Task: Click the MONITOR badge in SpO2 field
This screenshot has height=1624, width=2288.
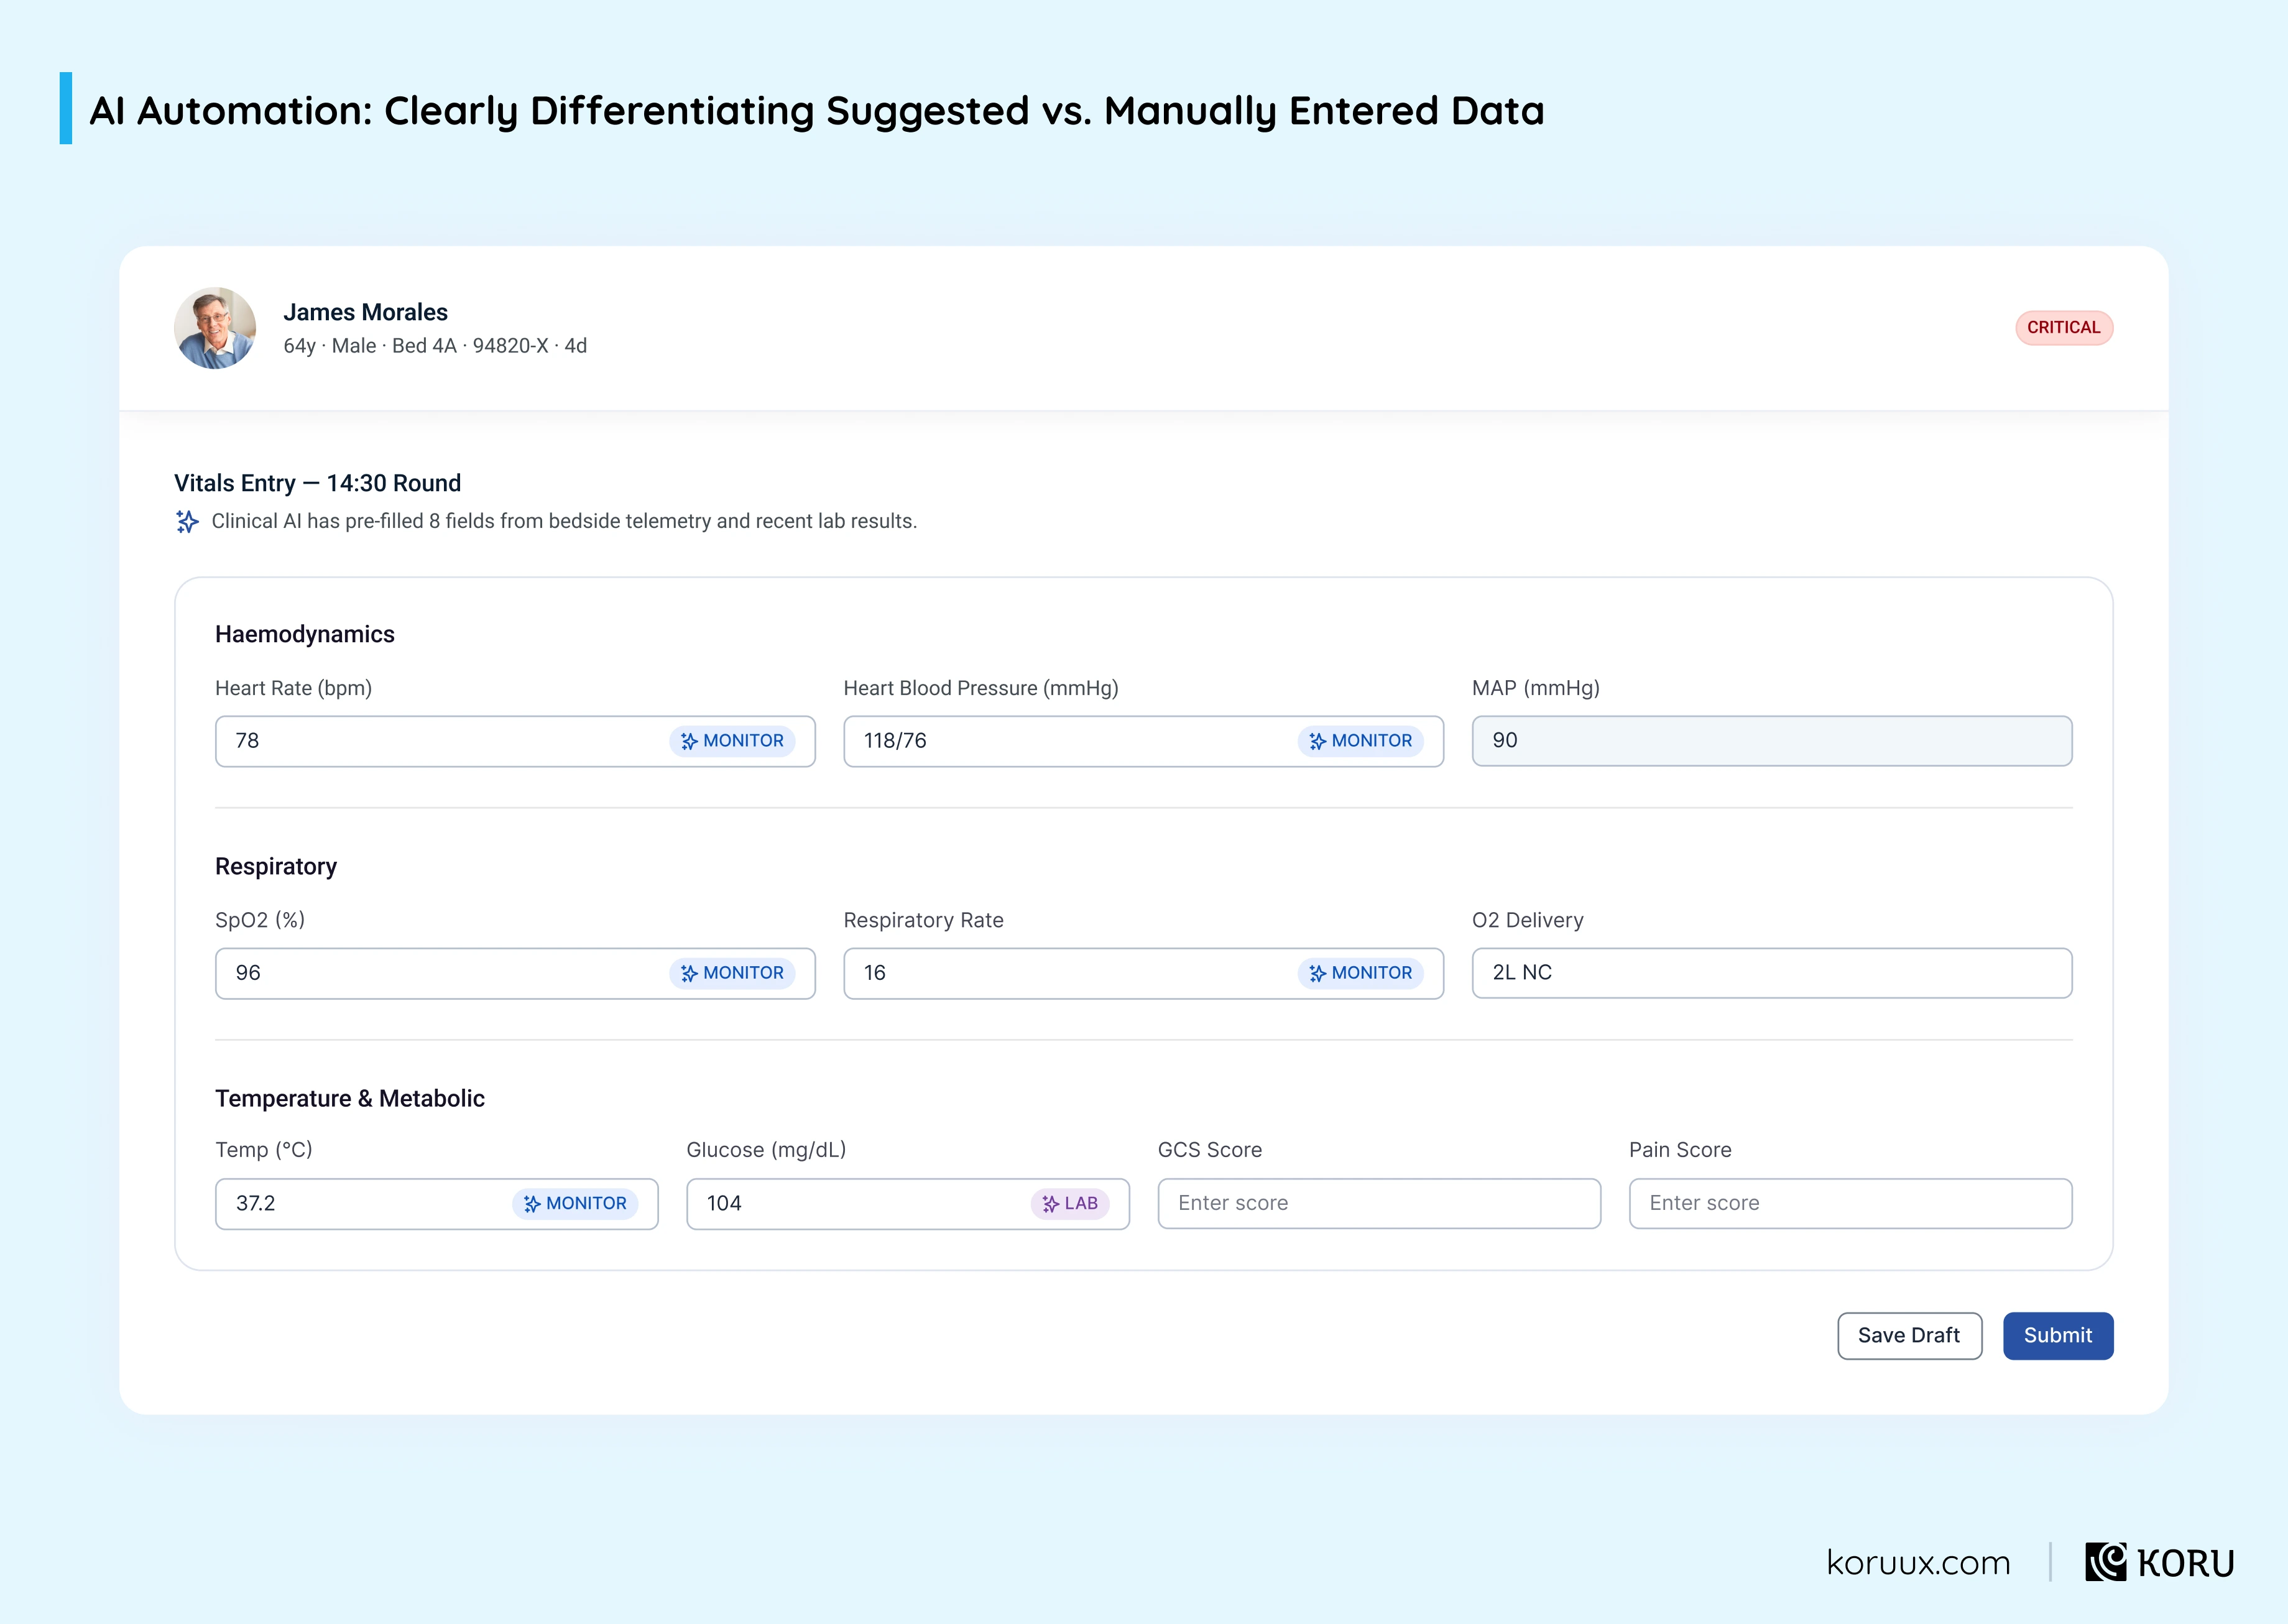Action: 732,973
